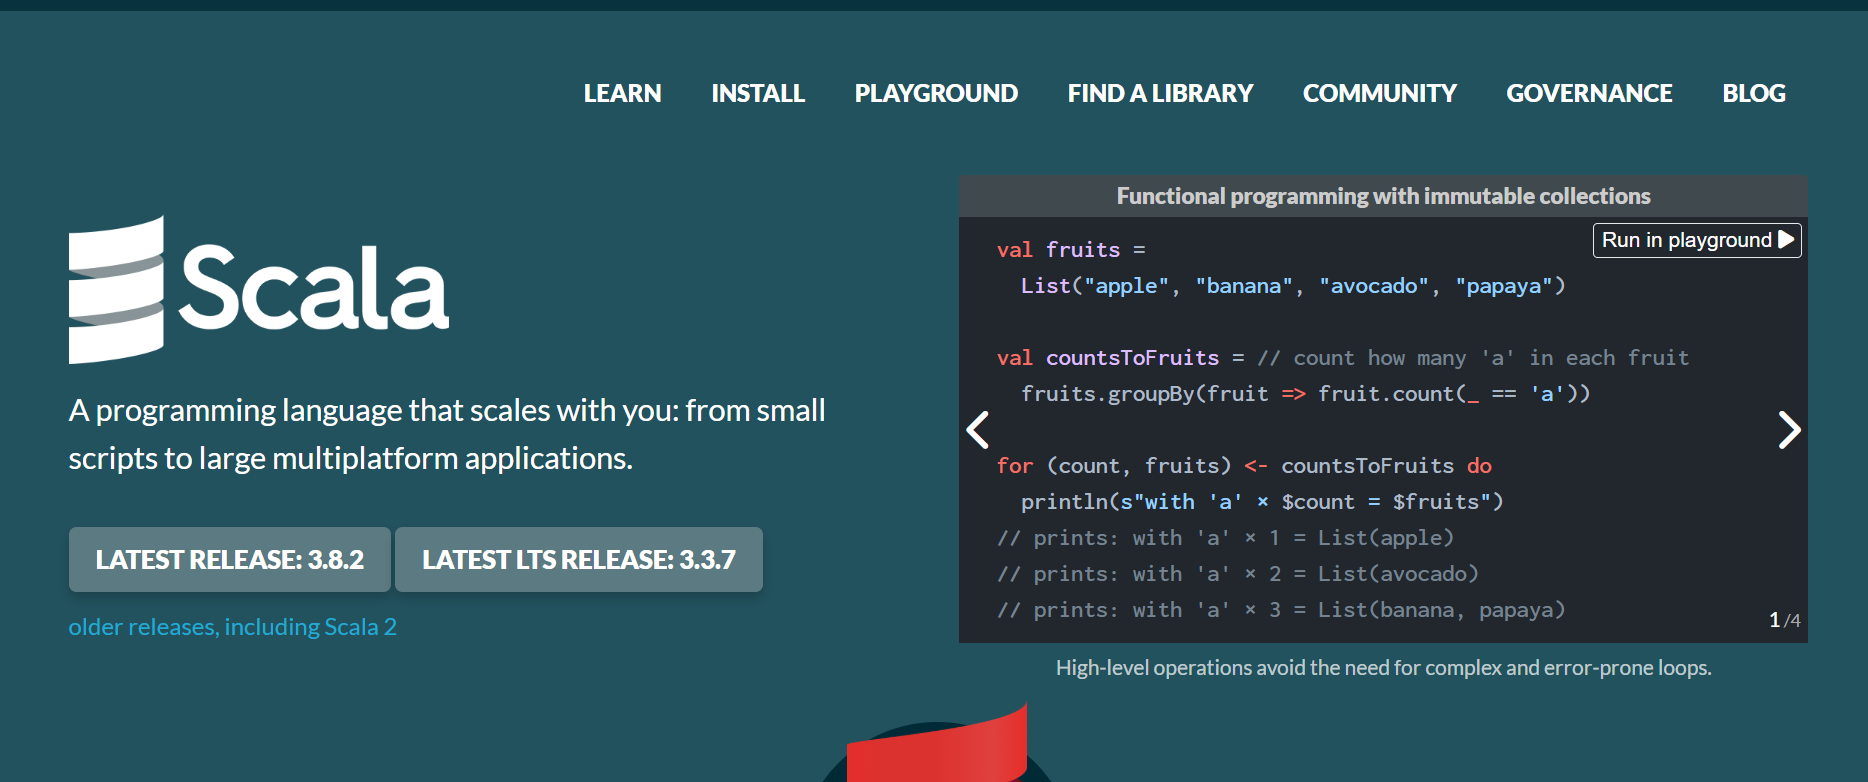1868x782 pixels.
Task: Open the COMMUNITY section
Action: (x=1380, y=93)
